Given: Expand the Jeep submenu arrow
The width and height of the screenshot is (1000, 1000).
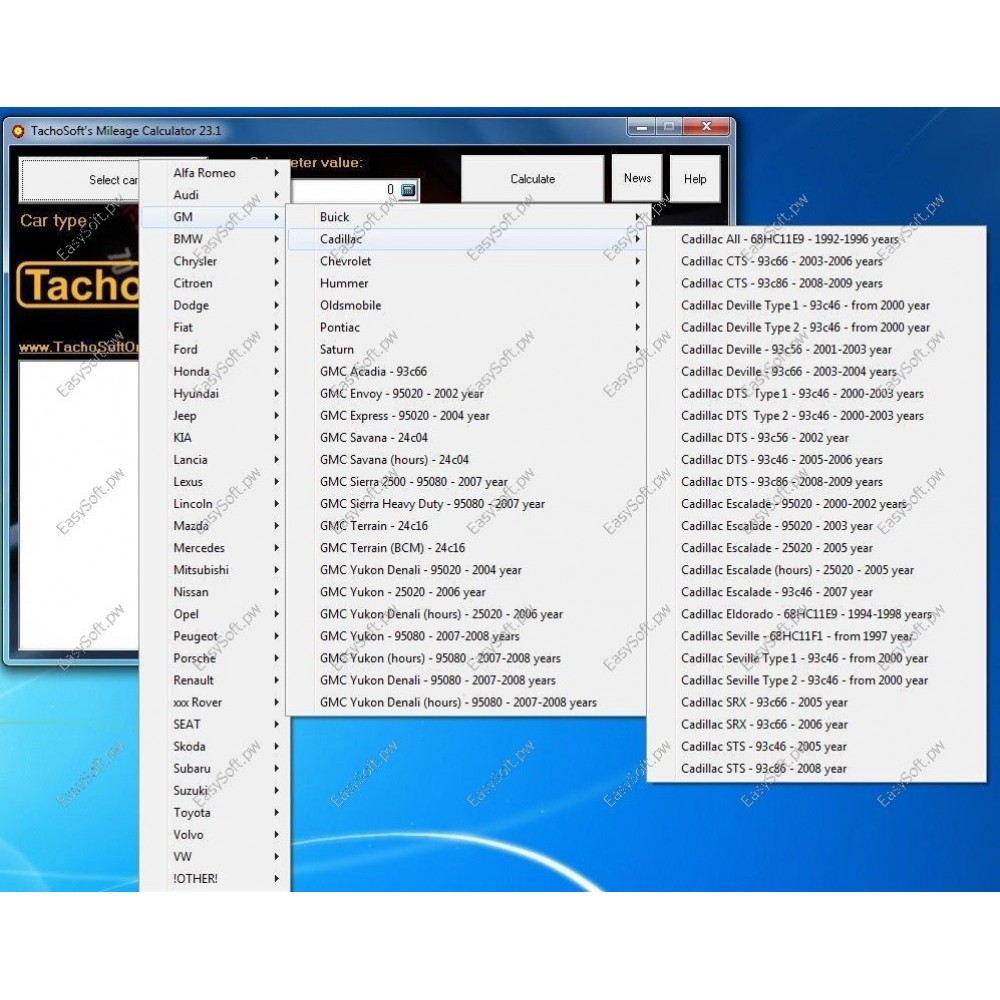Looking at the screenshot, I should click(x=277, y=416).
